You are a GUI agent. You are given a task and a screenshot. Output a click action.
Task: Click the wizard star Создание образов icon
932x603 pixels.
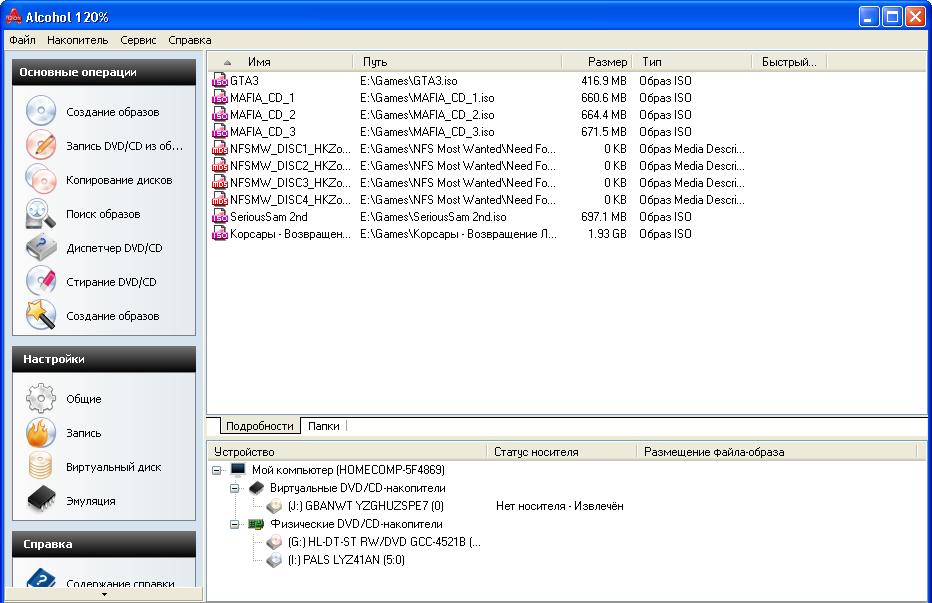click(40, 315)
